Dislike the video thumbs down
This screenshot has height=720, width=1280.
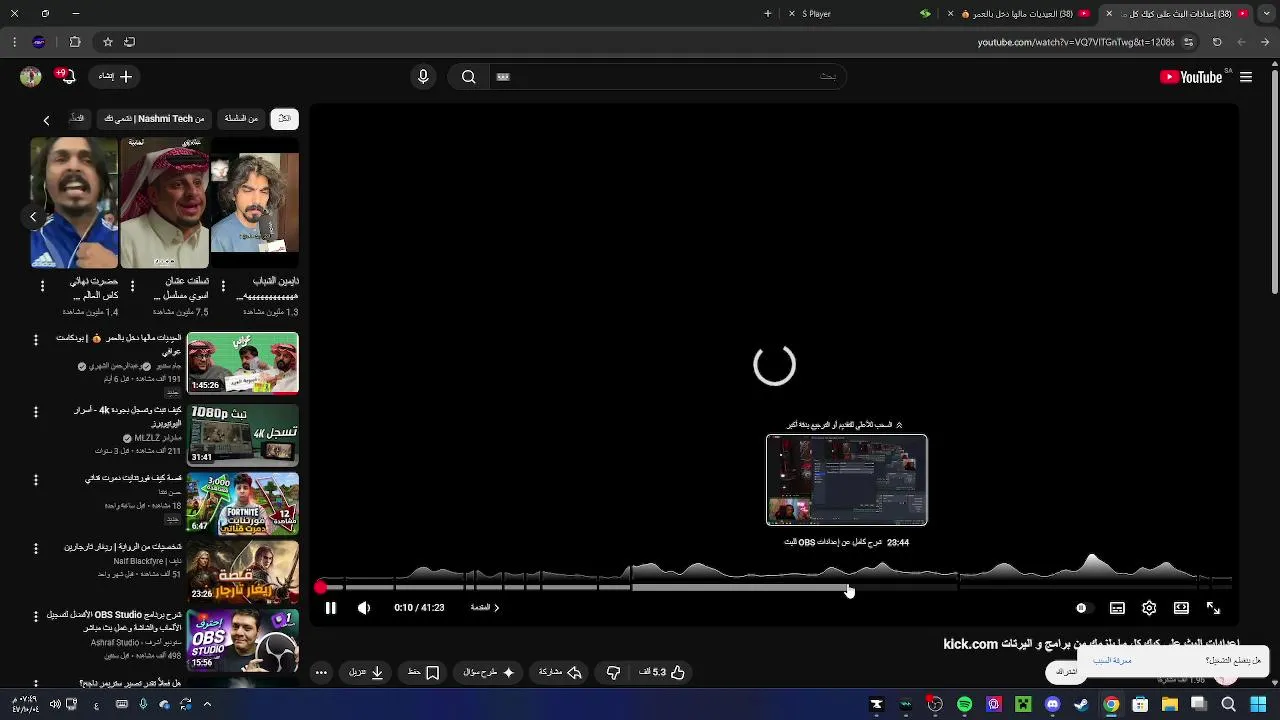[x=613, y=673]
